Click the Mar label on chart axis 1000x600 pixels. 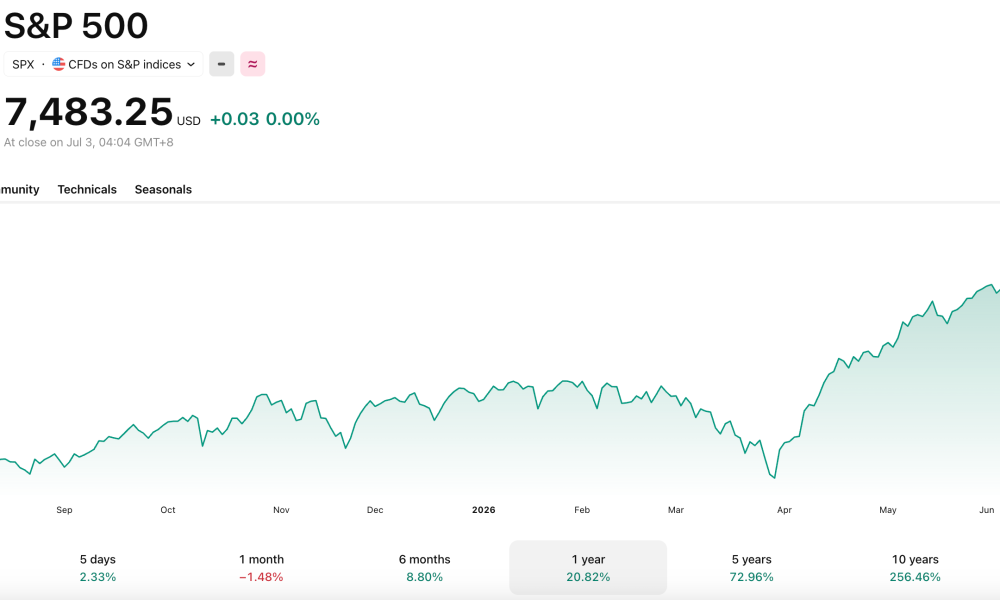[676, 510]
